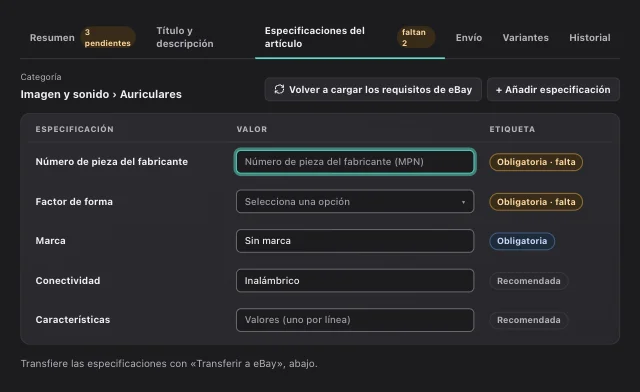This screenshot has height=392, width=640.
Task: Click the 'faltan 2' badge
Action: [x=416, y=38]
